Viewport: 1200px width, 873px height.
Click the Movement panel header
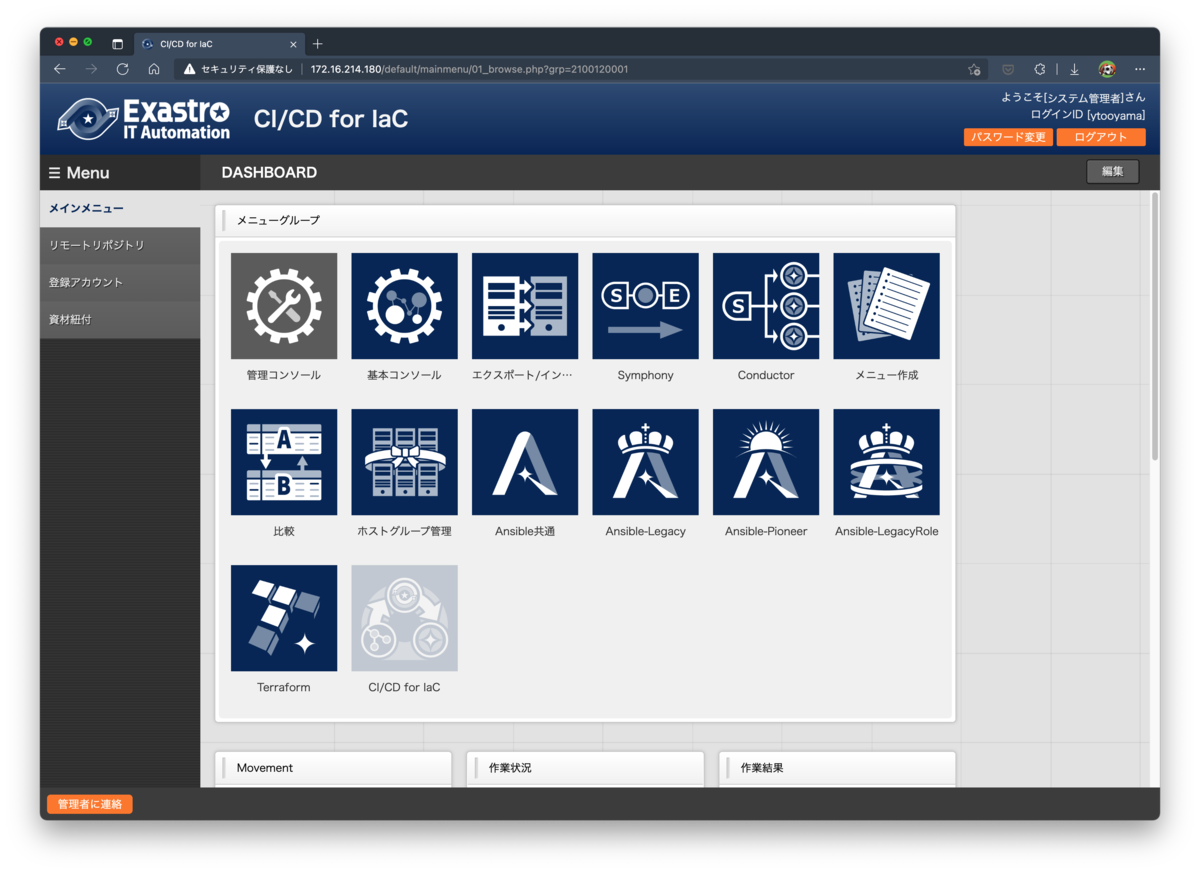pos(334,768)
